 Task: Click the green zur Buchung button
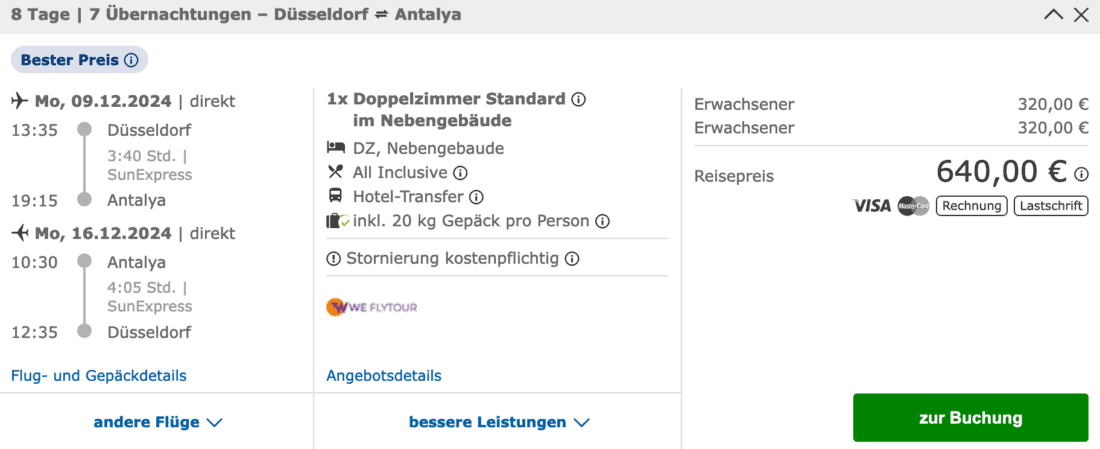coord(970,418)
